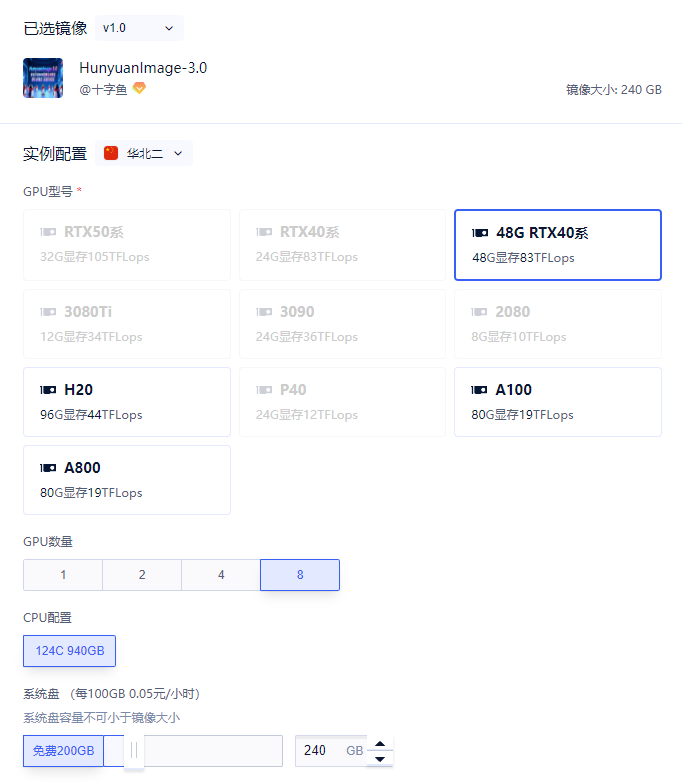Click the GPU icon on 48G RTX40系
Viewport: 682px width, 782px height.
tap(480, 233)
